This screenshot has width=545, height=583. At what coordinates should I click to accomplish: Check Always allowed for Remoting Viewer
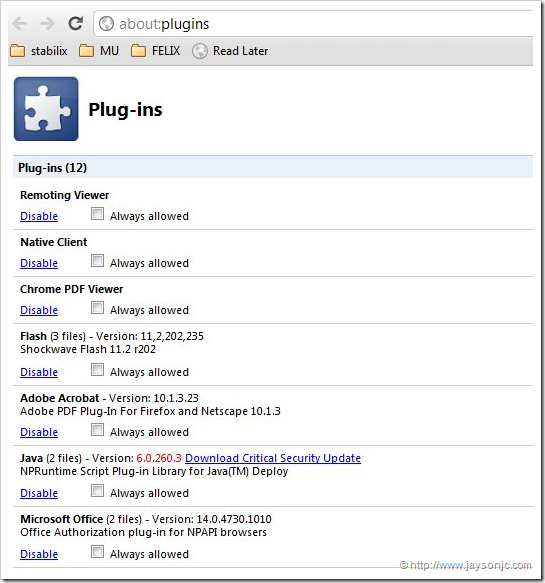[97, 214]
